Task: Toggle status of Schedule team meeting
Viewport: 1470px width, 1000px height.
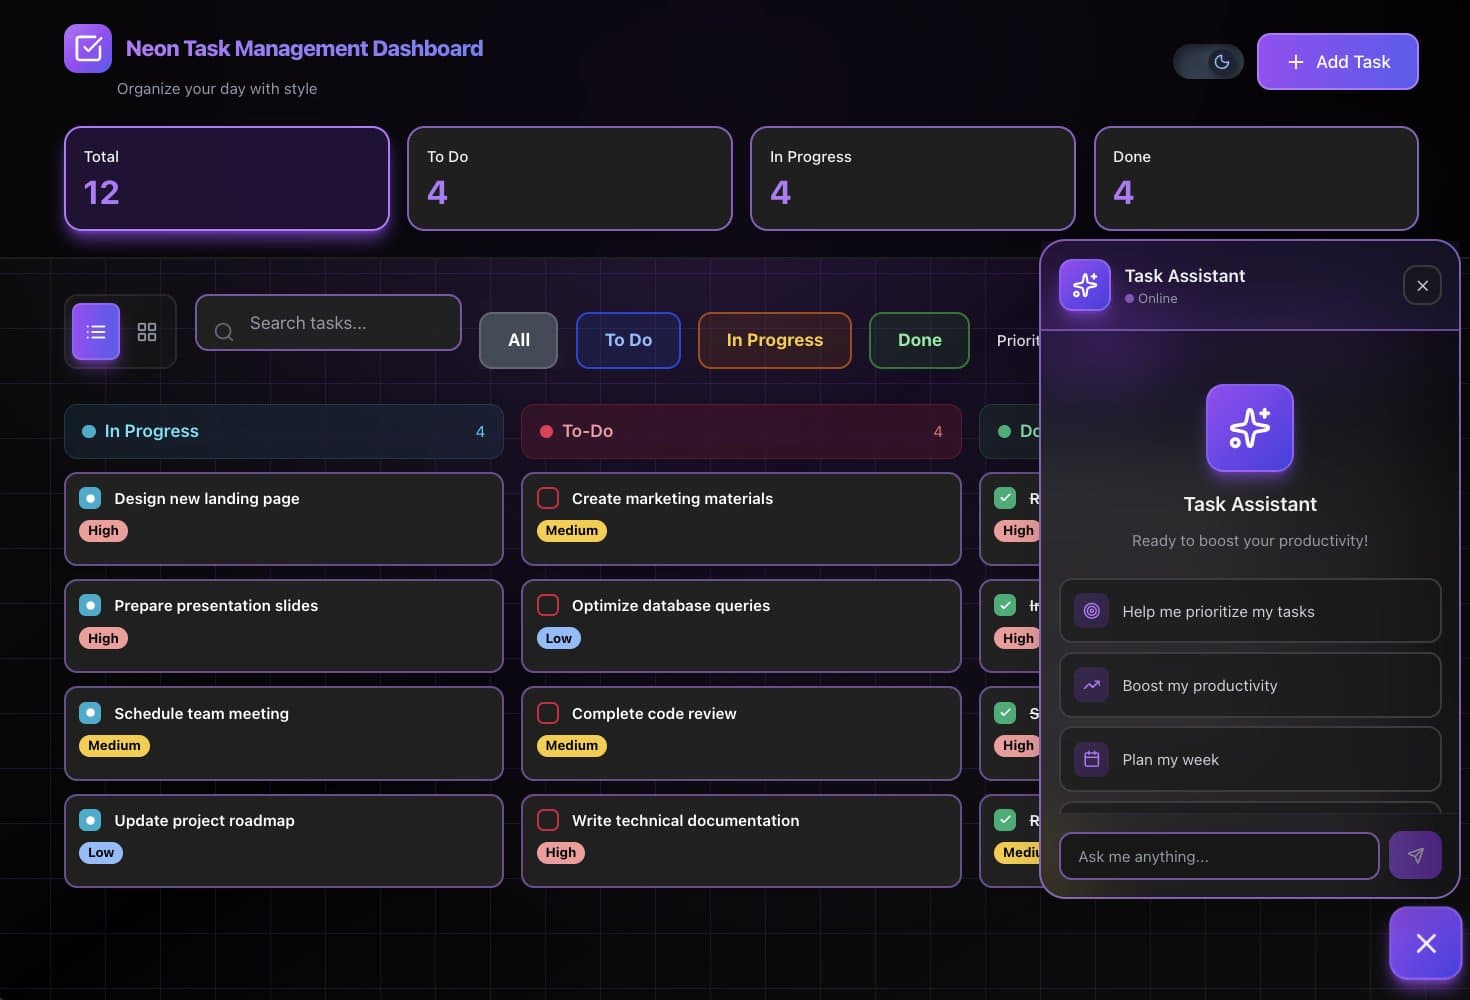Action: coord(90,713)
